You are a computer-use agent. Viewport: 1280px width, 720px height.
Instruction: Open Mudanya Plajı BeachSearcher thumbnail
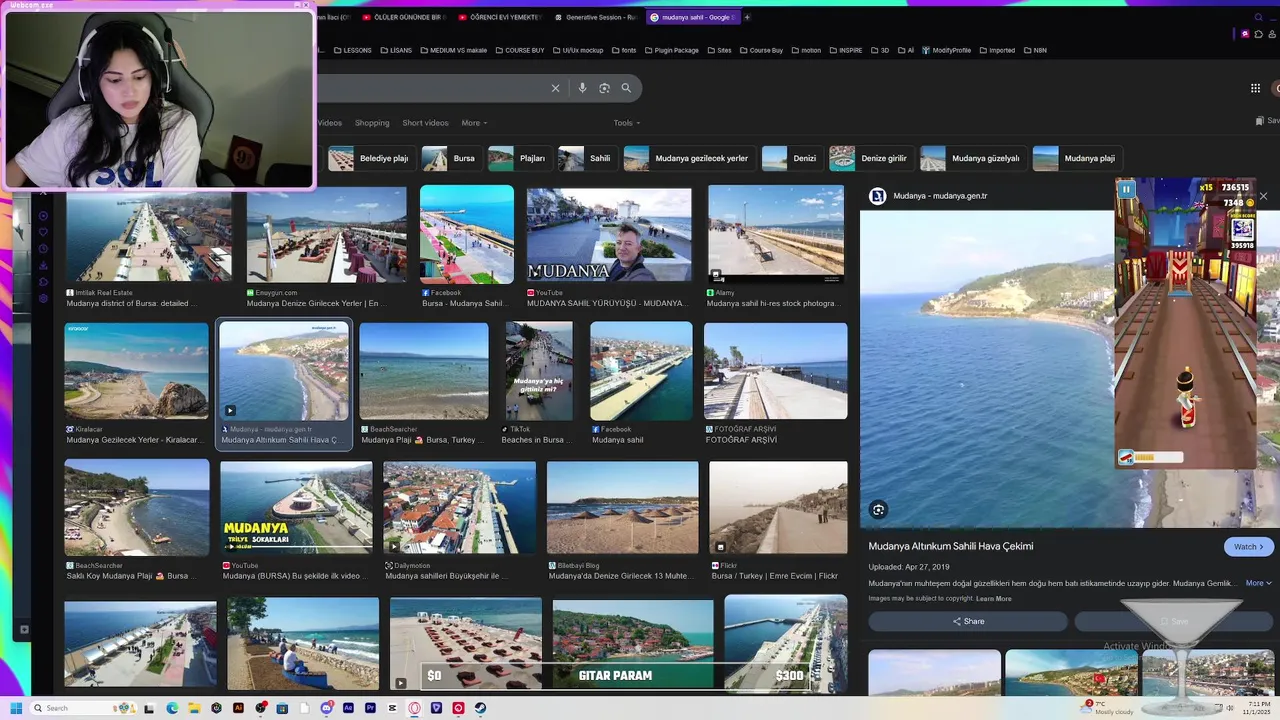coord(424,371)
